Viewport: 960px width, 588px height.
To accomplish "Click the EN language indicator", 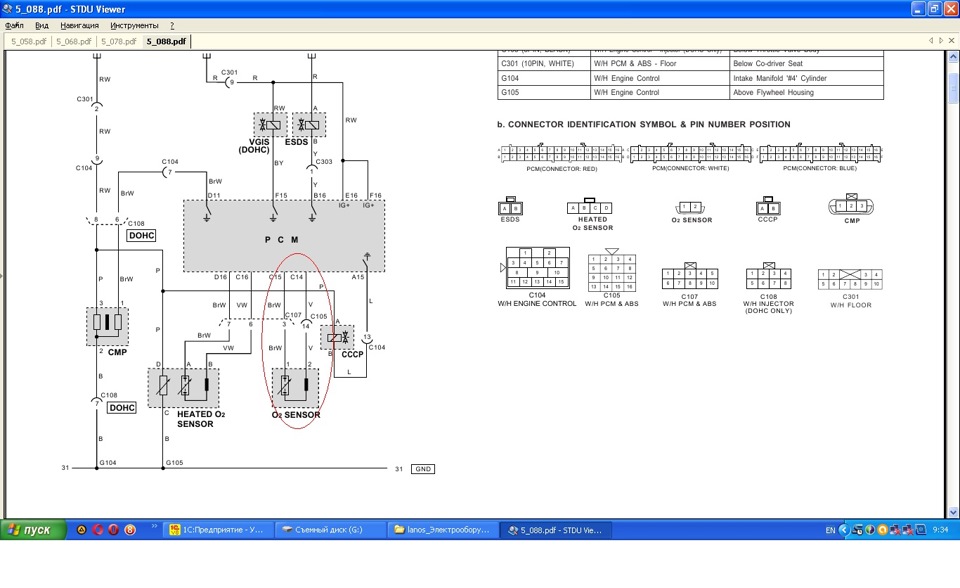I will pos(830,530).
